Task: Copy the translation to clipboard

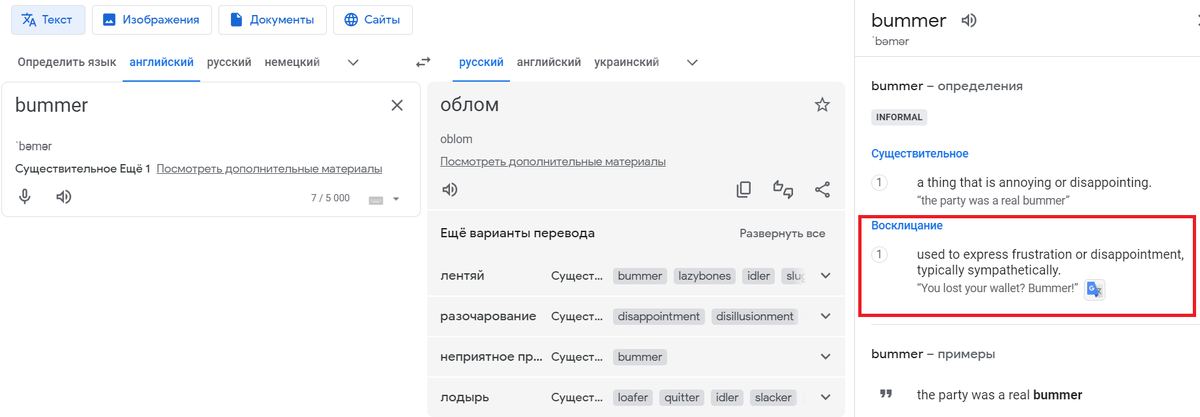Action: (743, 189)
